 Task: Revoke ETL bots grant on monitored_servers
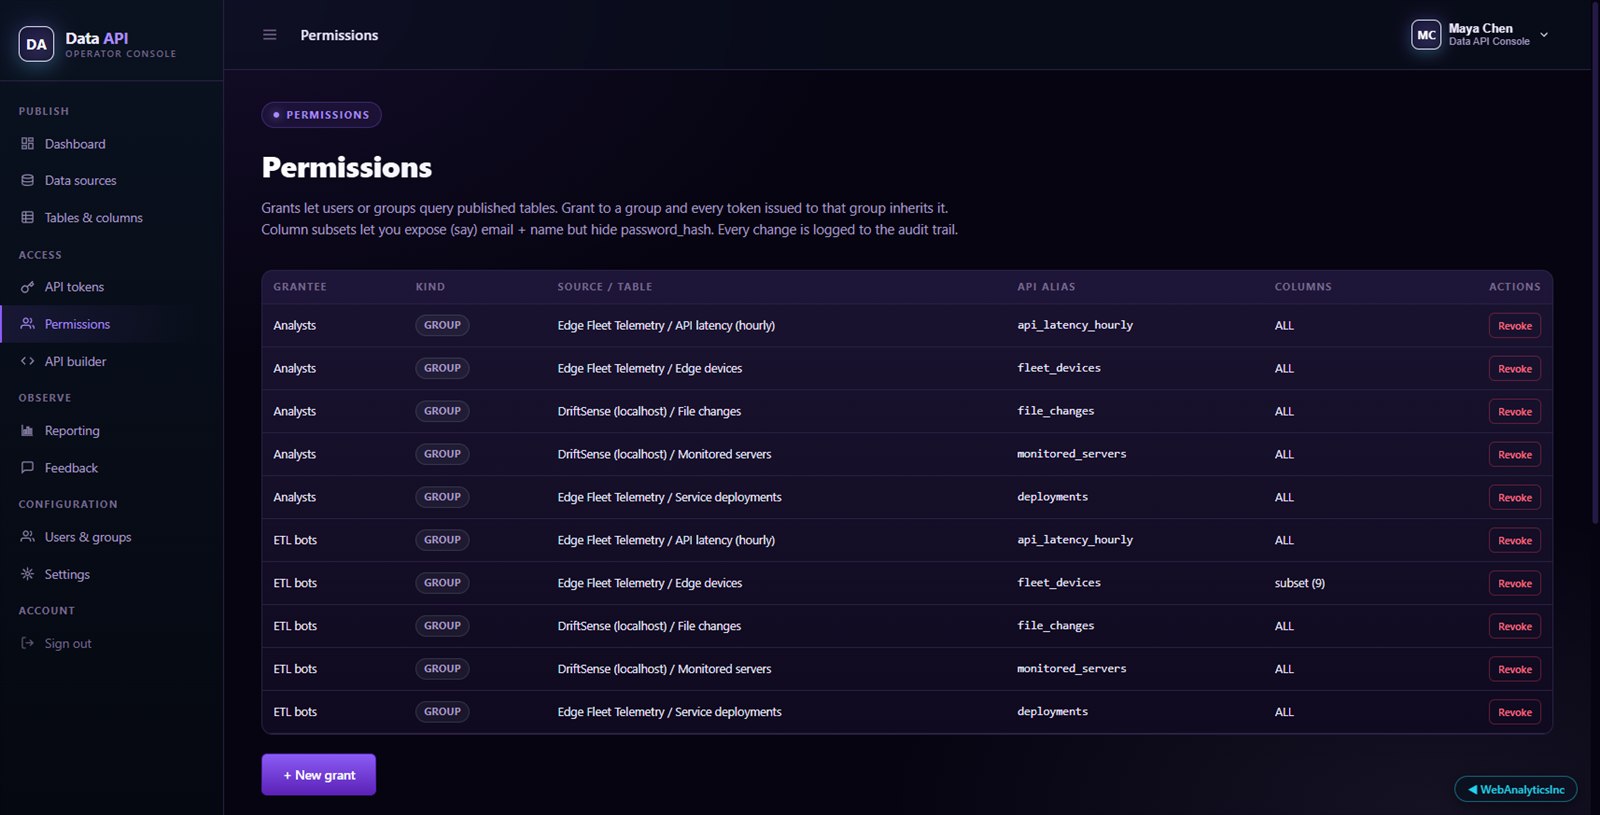[x=1515, y=670]
